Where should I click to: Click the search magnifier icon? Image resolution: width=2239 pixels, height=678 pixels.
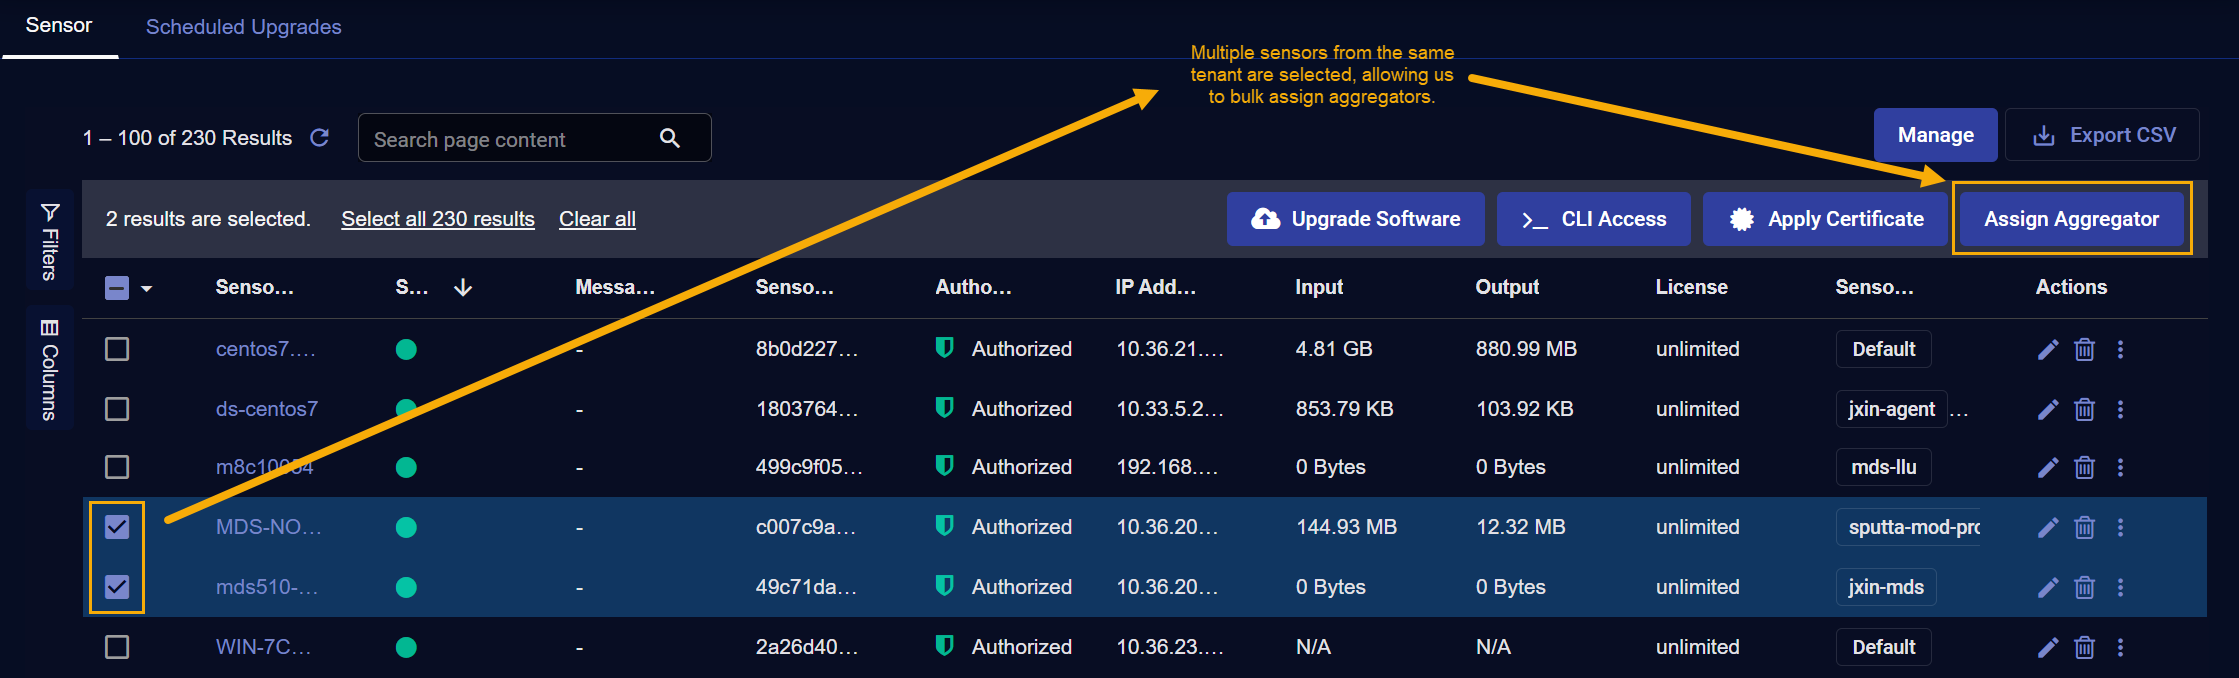[x=670, y=139]
